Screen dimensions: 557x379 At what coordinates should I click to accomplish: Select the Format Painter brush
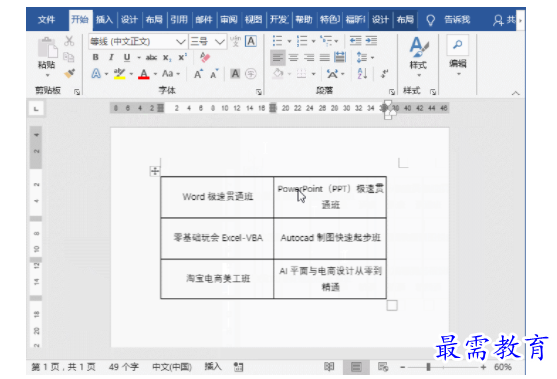pos(70,73)
